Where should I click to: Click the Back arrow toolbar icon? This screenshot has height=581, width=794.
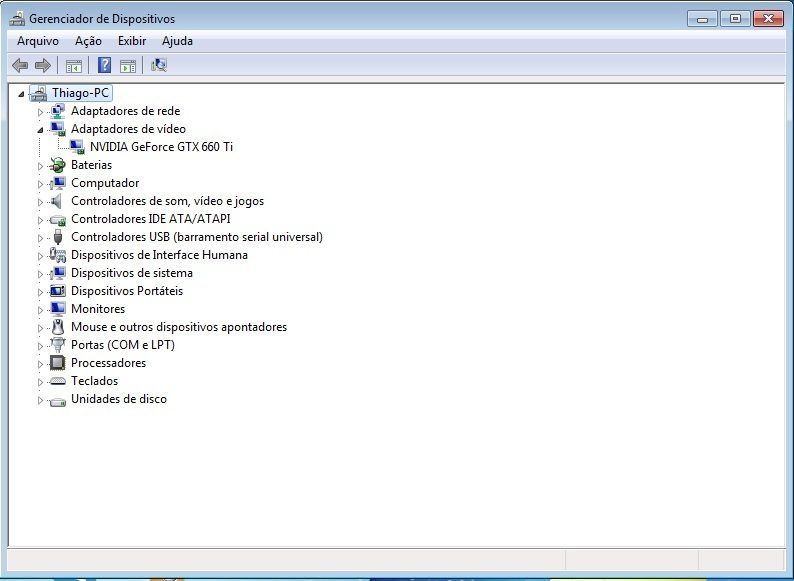click(x=20, y=65)
